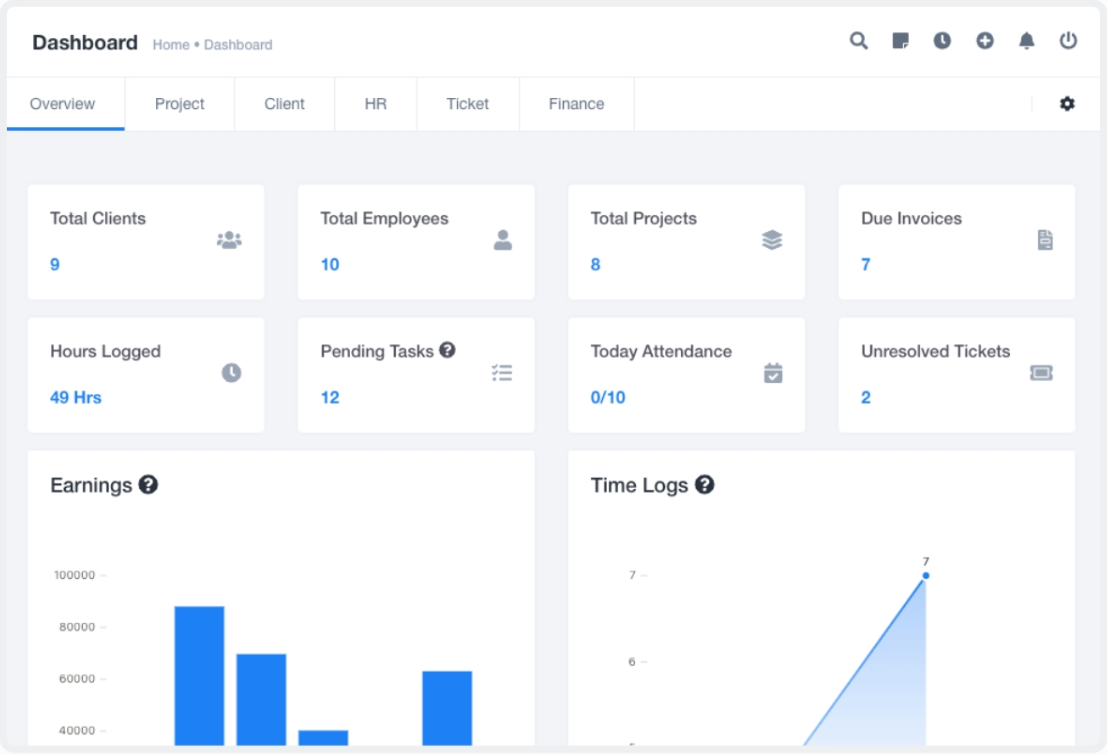Open the notifications bell
This screenshot has height=755, width=1107.
[x=1027, y=41]
